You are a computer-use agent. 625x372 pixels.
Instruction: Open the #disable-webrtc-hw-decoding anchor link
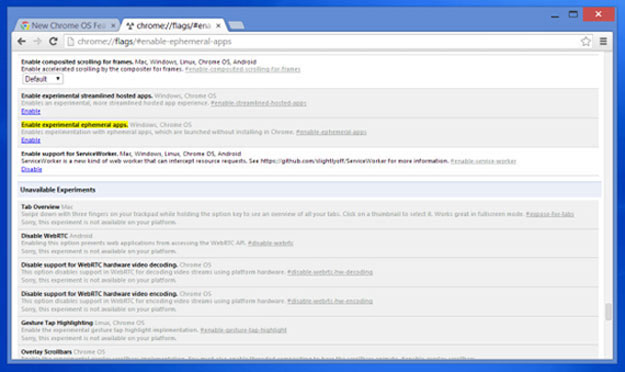coord(330,272)
